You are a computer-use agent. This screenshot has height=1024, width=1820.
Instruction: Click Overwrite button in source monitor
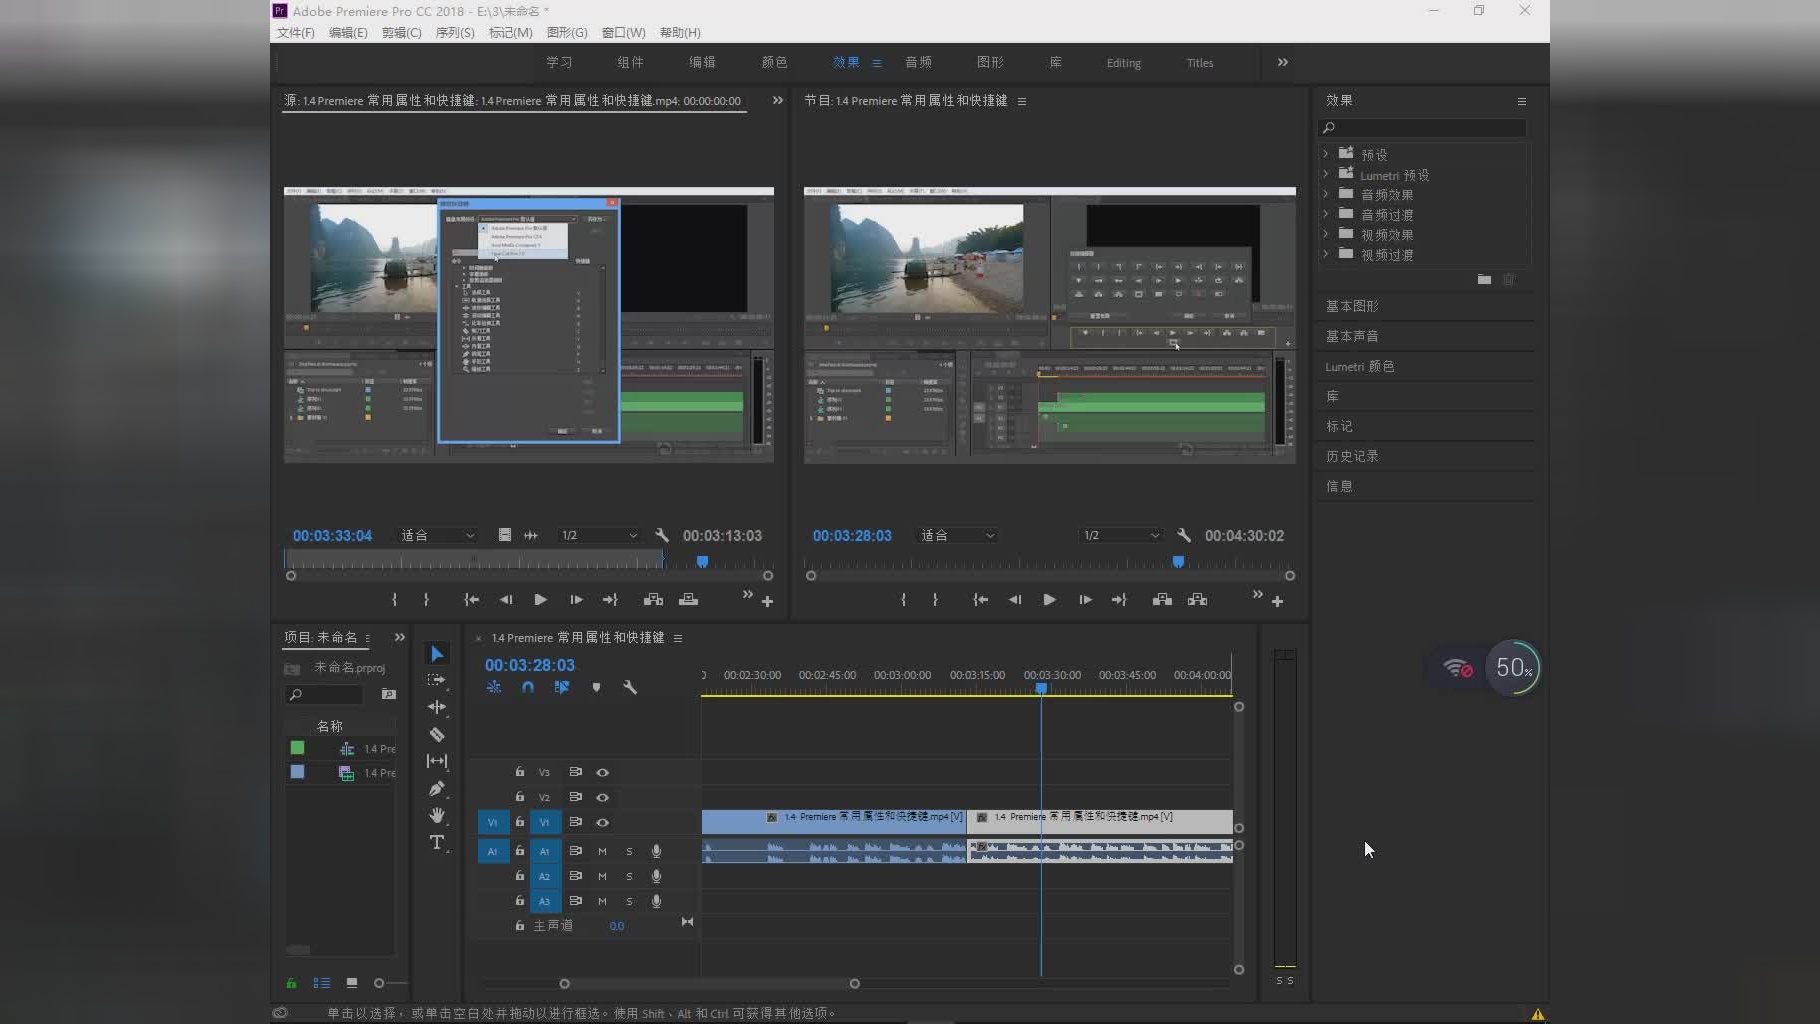[688, 600]
